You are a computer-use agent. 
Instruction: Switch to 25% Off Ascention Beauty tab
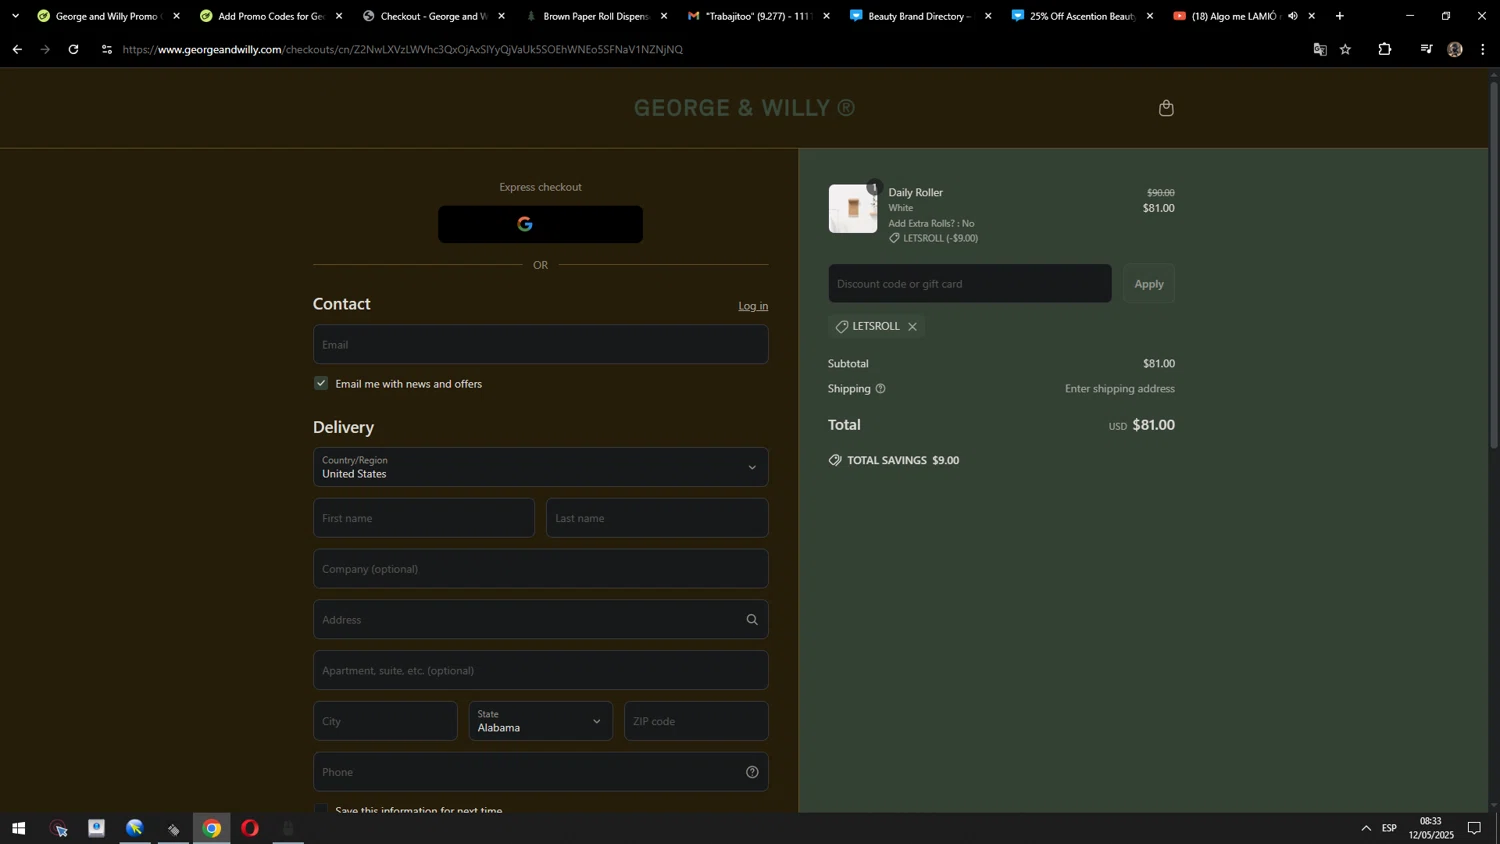[1081, 16]
